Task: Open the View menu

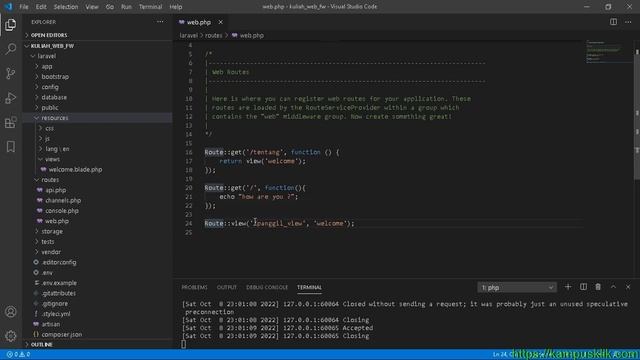Action: [92, 7]
